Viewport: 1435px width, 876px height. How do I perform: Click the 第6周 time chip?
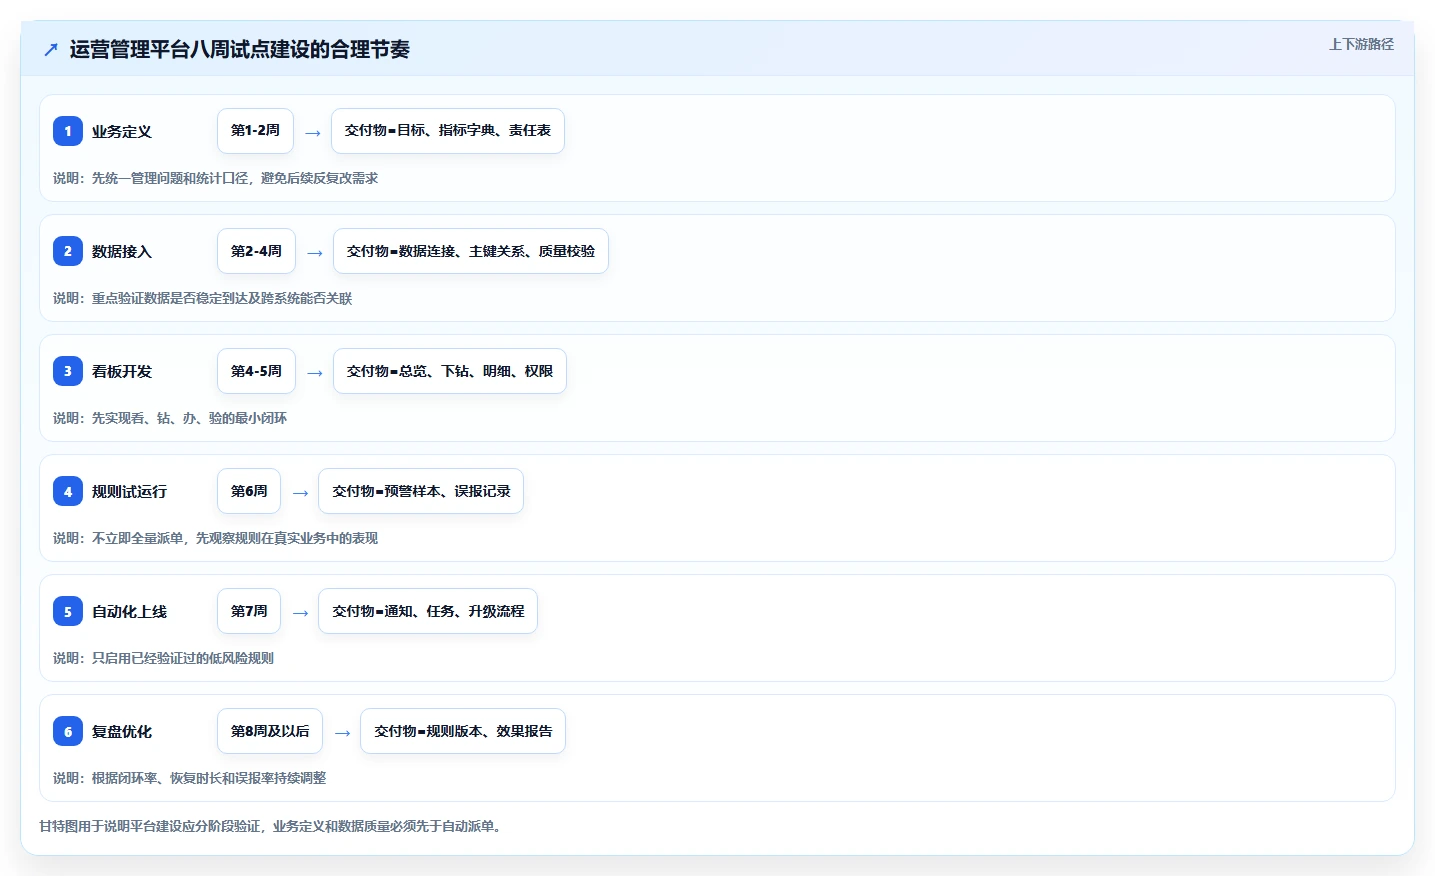[x=249, y=491]
